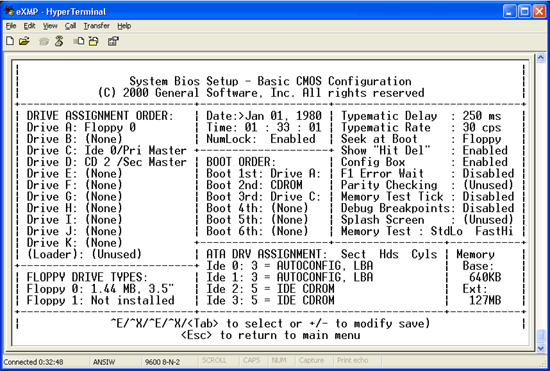Minimize the HyperTerminal window
The width and height of the screenshot is (550, 371).
[509, 12]
